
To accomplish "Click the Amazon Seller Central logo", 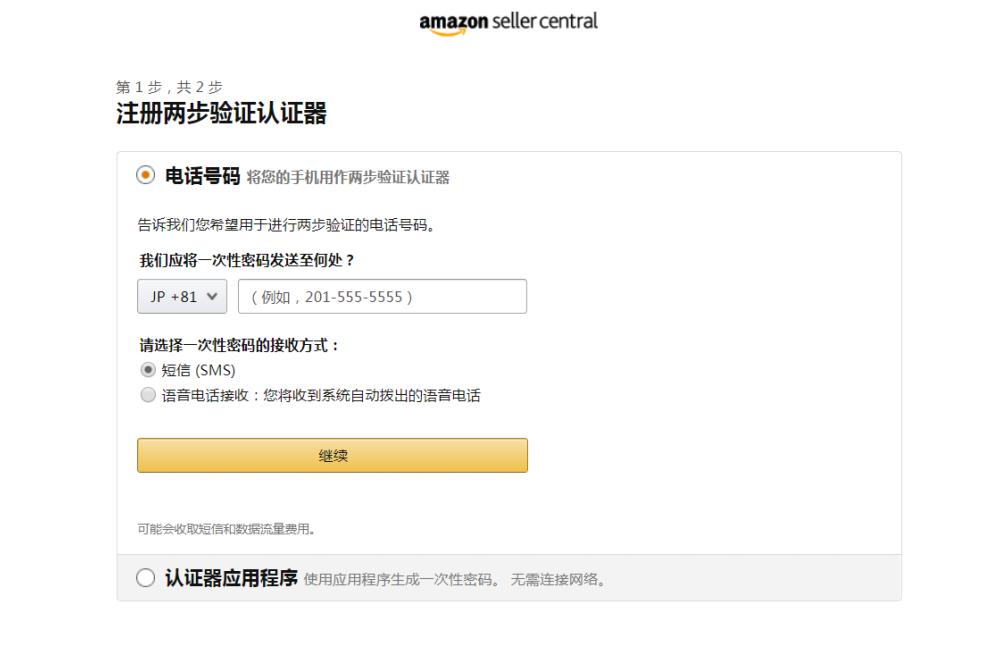I will (509, 22).
